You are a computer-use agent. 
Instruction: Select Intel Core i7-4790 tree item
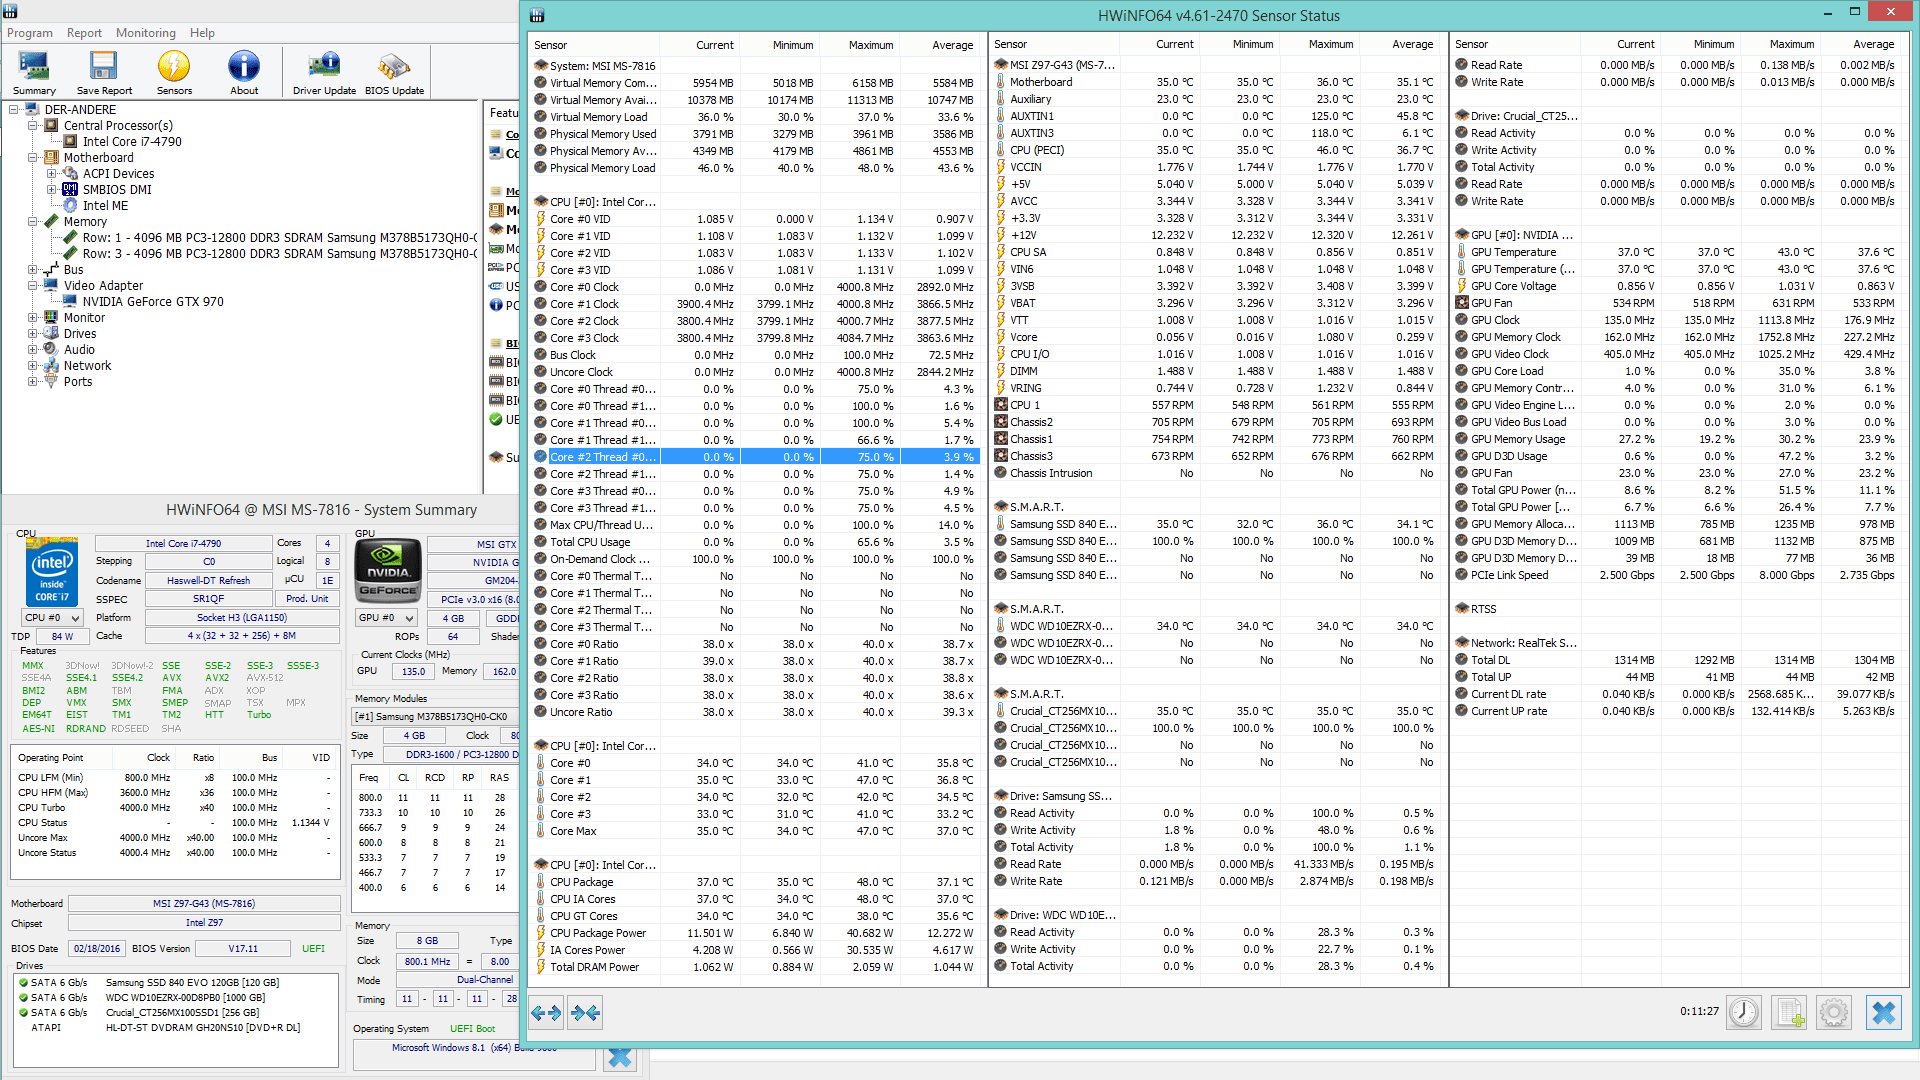132,141
